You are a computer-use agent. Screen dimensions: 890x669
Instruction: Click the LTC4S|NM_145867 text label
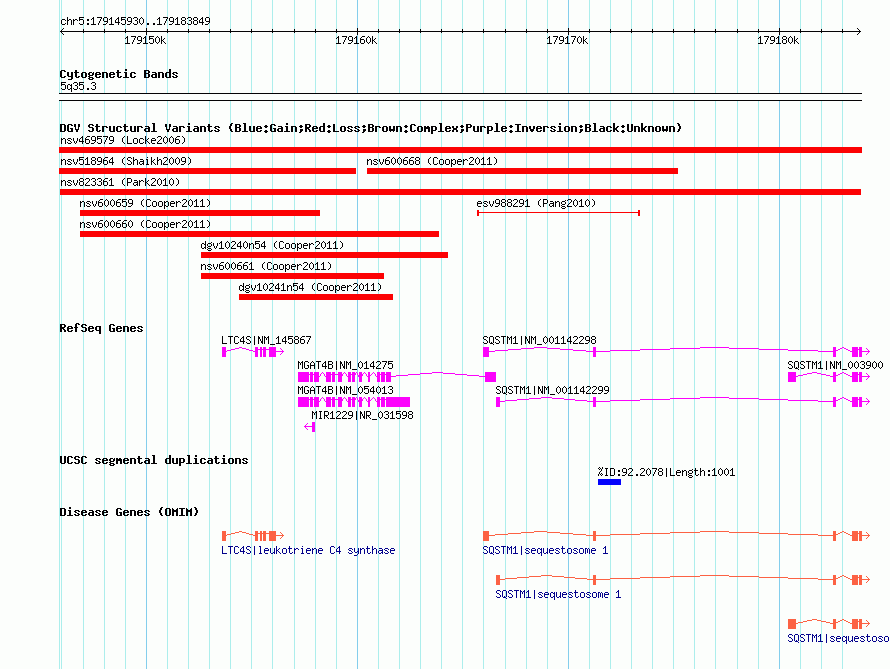point(266,340)
